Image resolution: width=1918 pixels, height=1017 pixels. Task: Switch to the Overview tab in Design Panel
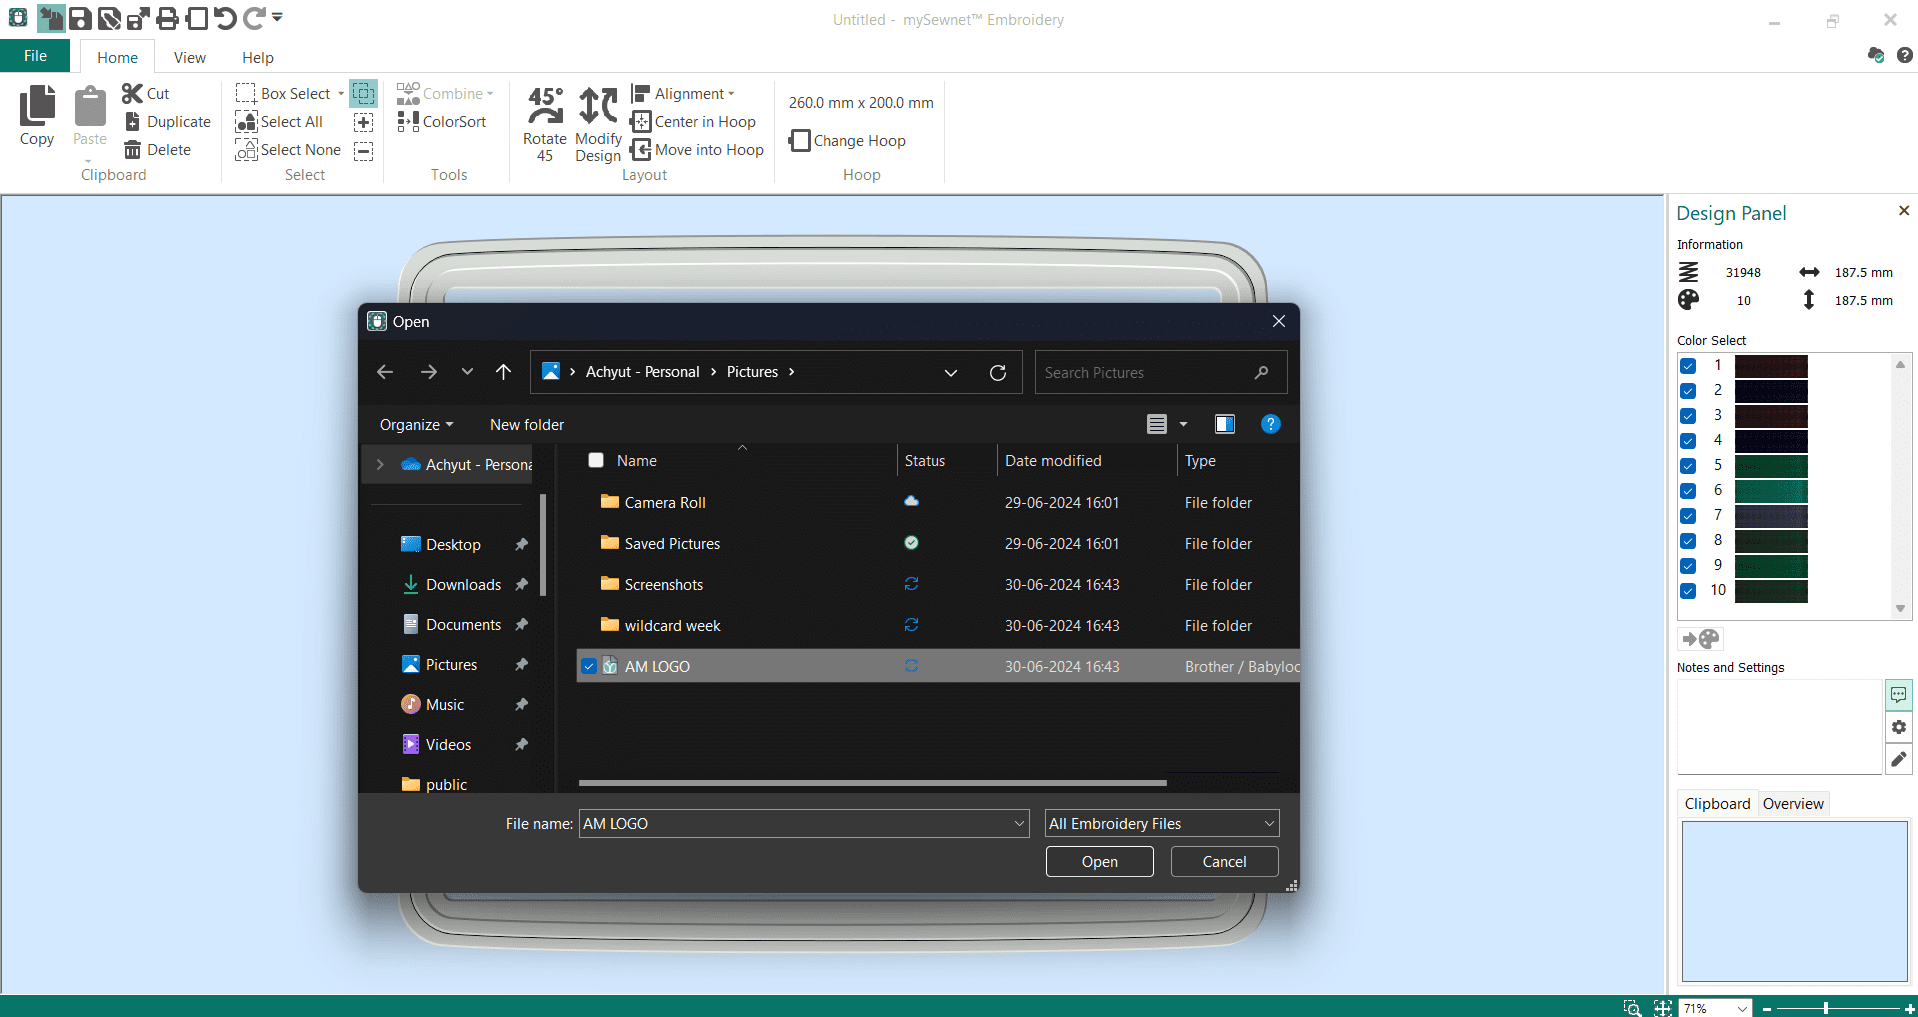coord(1792,804)
